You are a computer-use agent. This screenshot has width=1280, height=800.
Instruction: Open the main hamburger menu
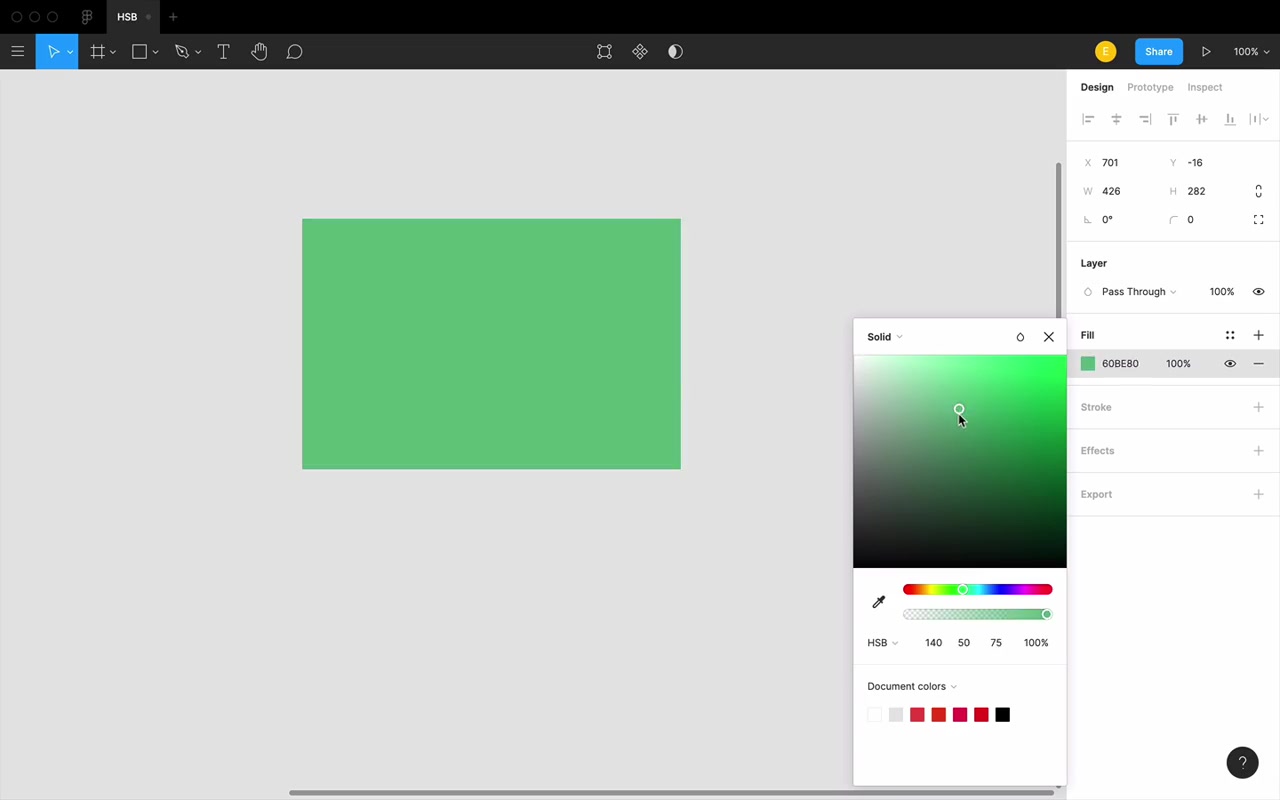[18, 52]
